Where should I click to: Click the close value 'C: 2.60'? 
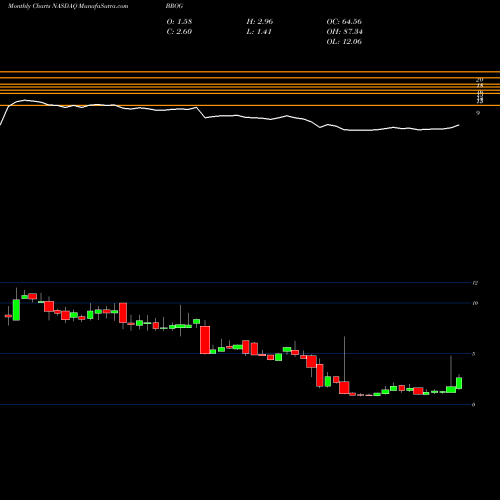pyautogui.click(x=179, y=31)
